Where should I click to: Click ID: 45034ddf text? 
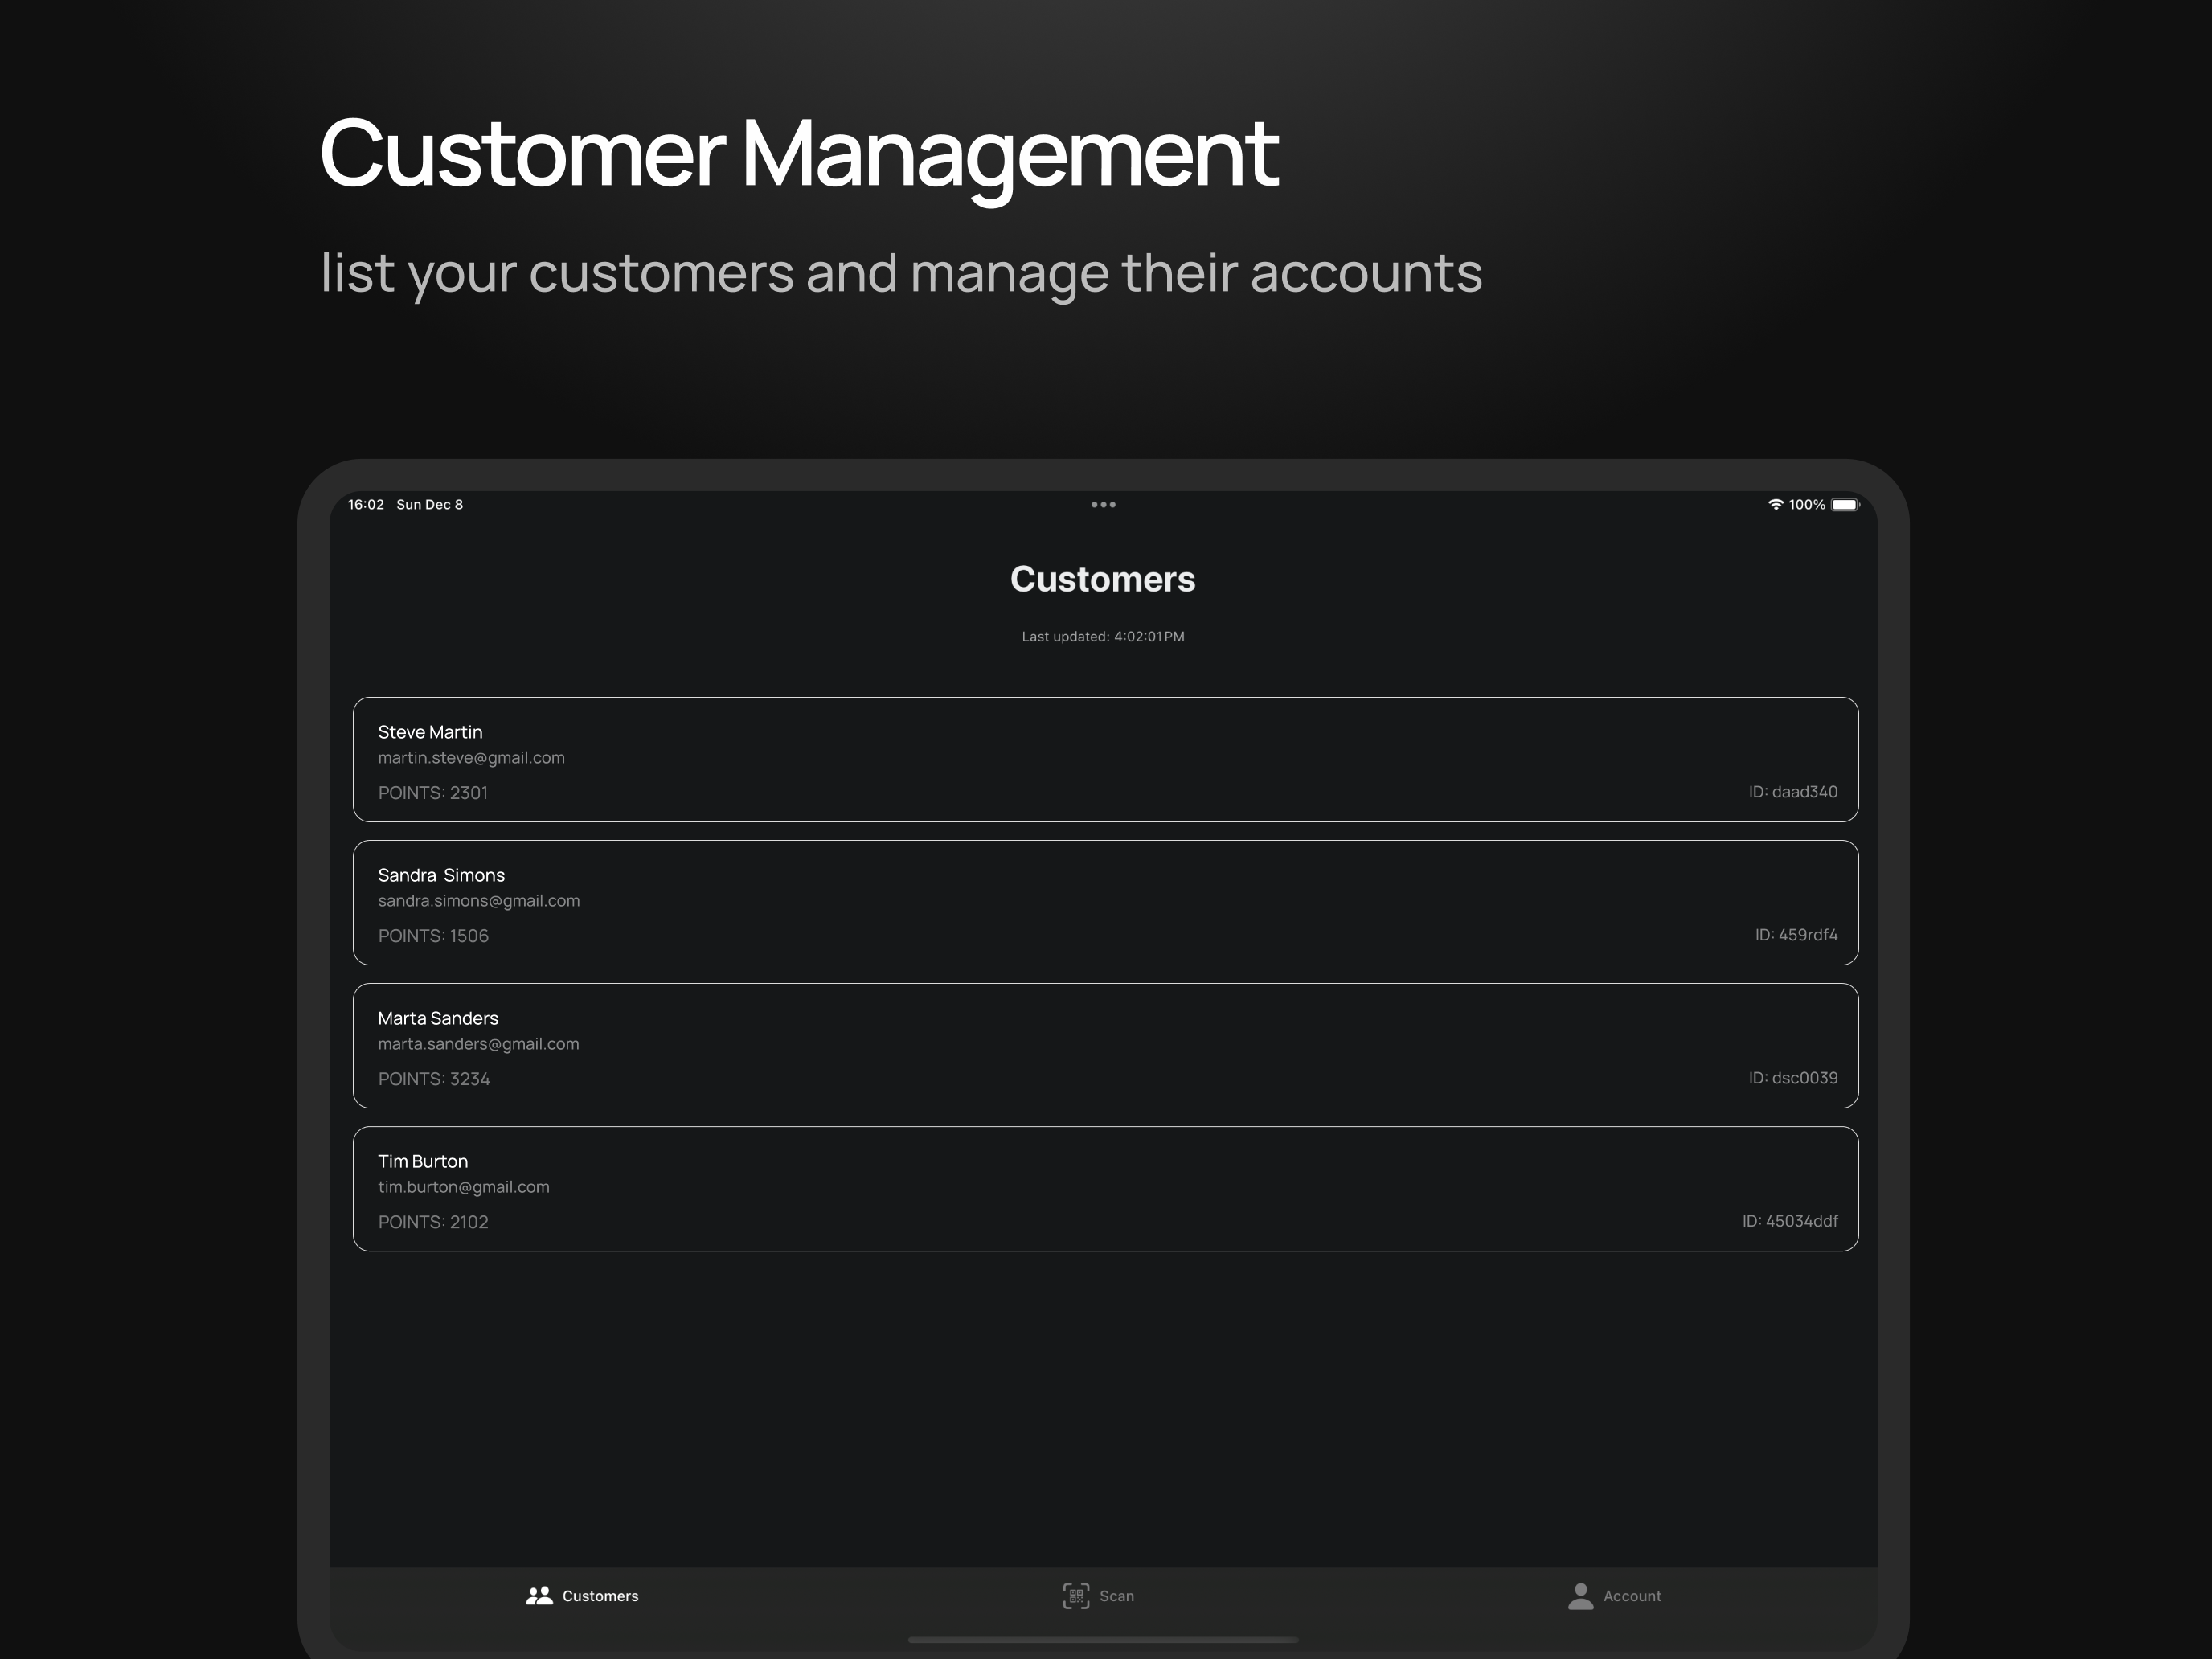click(x=1790, y=1221)
